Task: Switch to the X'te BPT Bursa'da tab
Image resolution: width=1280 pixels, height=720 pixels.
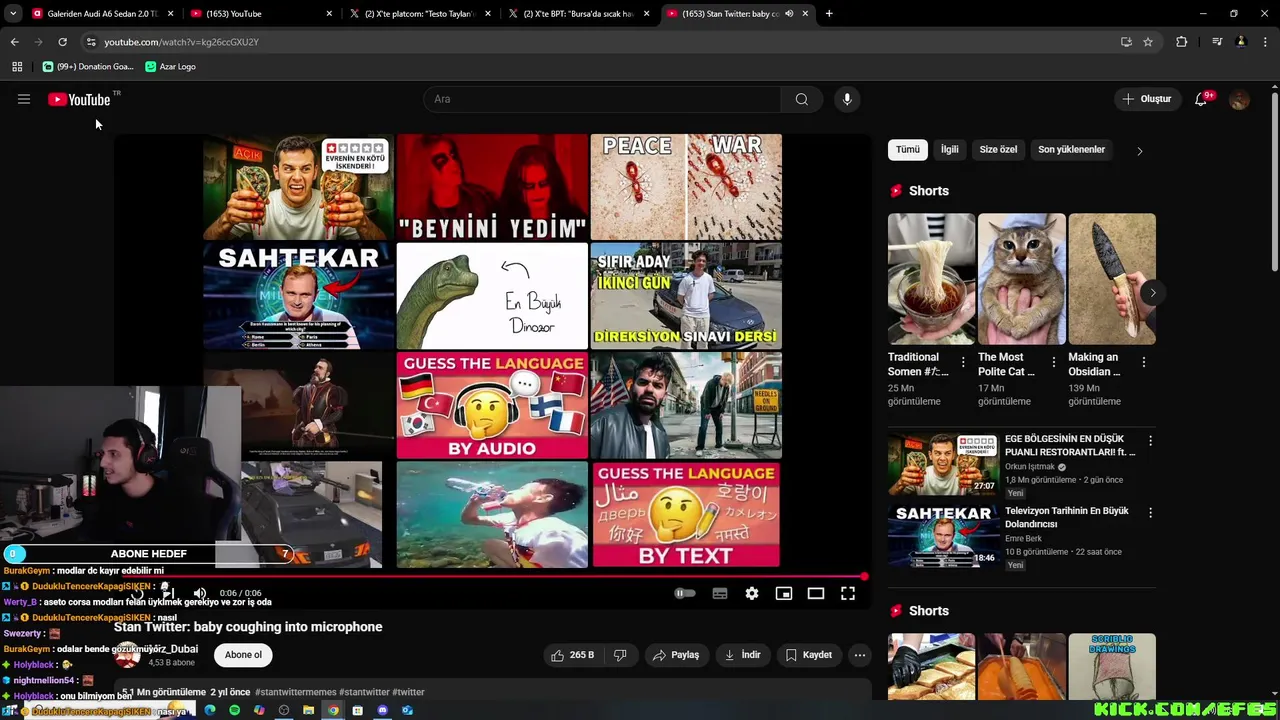Action: 578,14
